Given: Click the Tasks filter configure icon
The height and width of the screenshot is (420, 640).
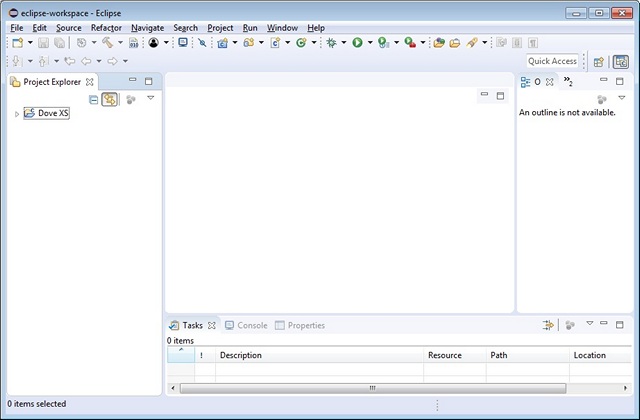Looking at the screenshot, I should [548, 325].
